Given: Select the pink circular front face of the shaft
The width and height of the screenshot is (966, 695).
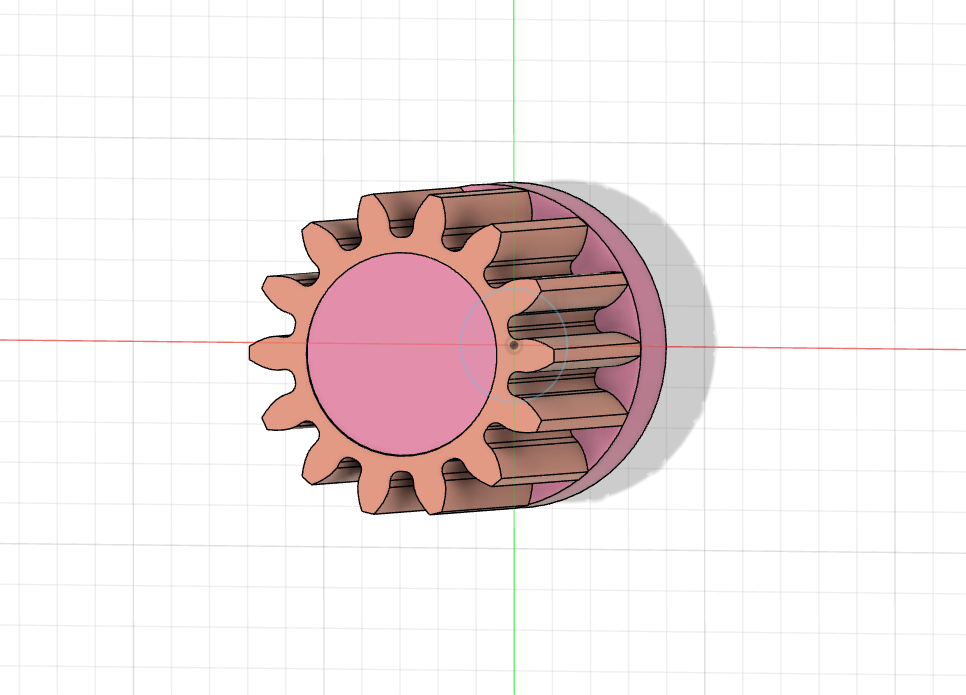Looking at the screenshot, I should pyautogui.click(x=402, y=354).
